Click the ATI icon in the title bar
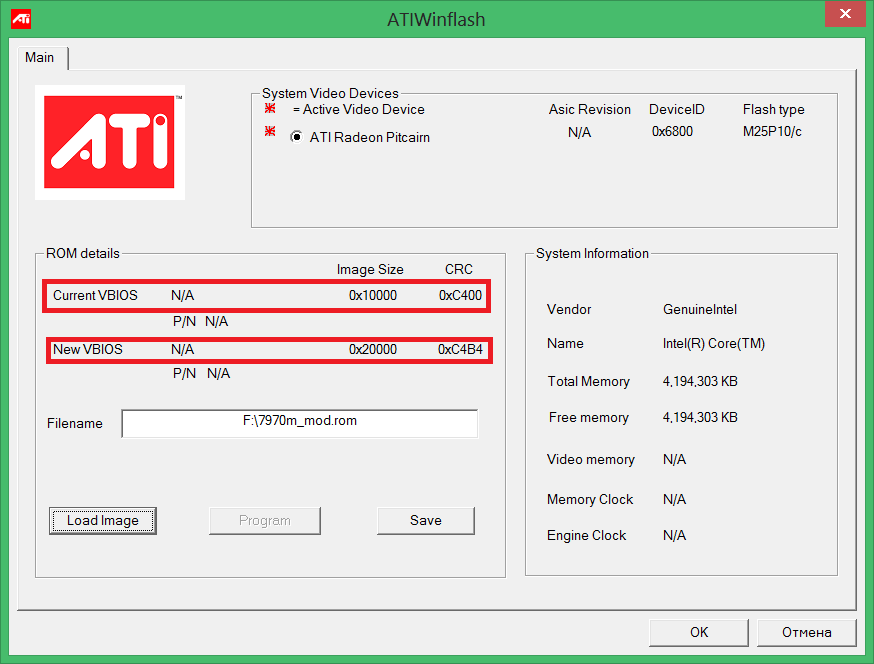Image resolution: width=874 pixels, height=664 pixels. coord(21,19)
